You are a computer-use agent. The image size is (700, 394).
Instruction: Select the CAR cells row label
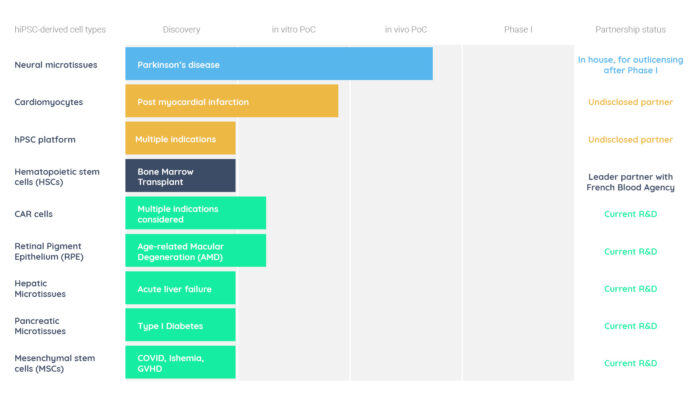click(33, 214)
